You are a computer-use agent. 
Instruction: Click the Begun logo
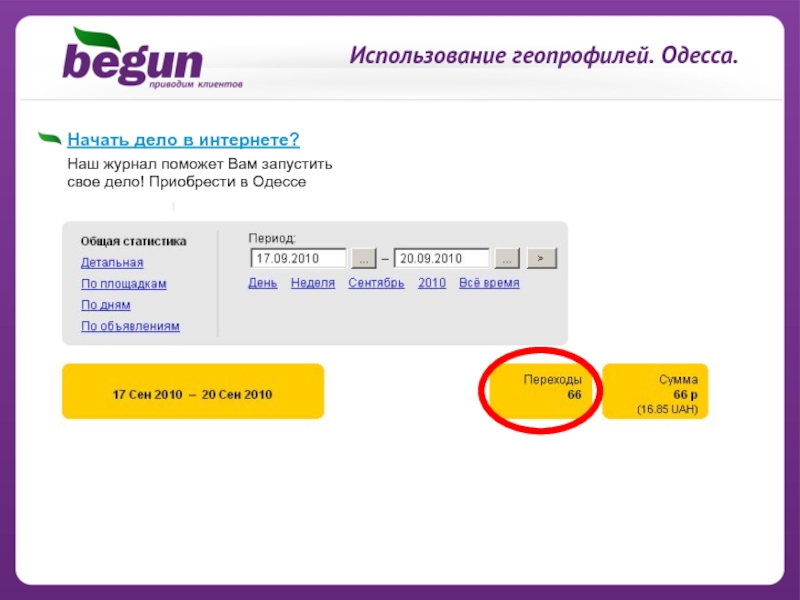(x=152, y=58)
